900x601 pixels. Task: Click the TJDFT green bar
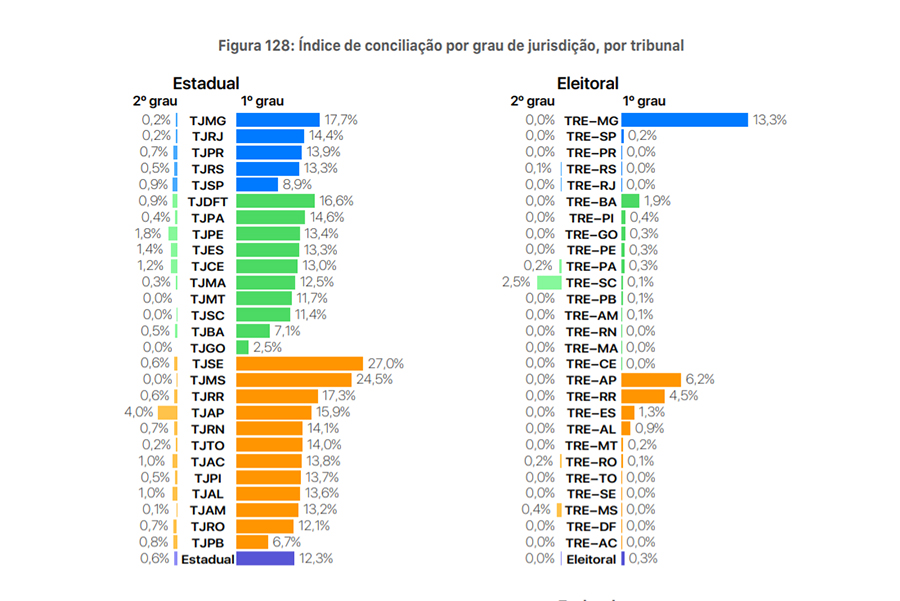pyautogui.click(x=275, y=201)
